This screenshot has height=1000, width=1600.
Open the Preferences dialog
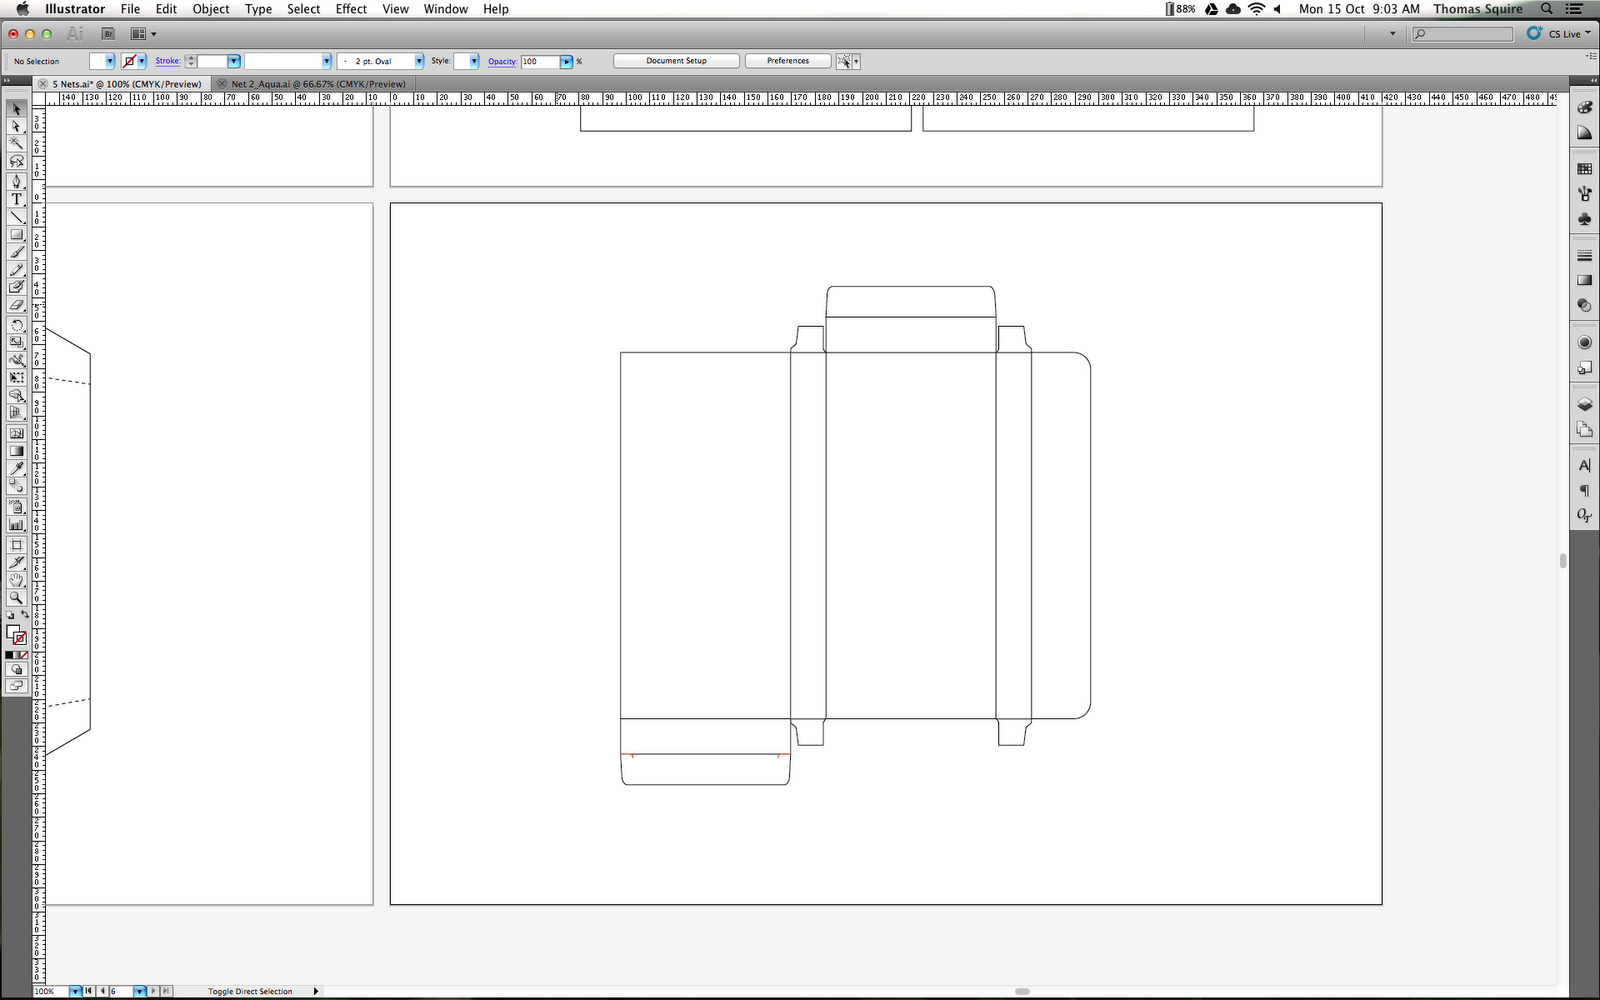[787, 60]
